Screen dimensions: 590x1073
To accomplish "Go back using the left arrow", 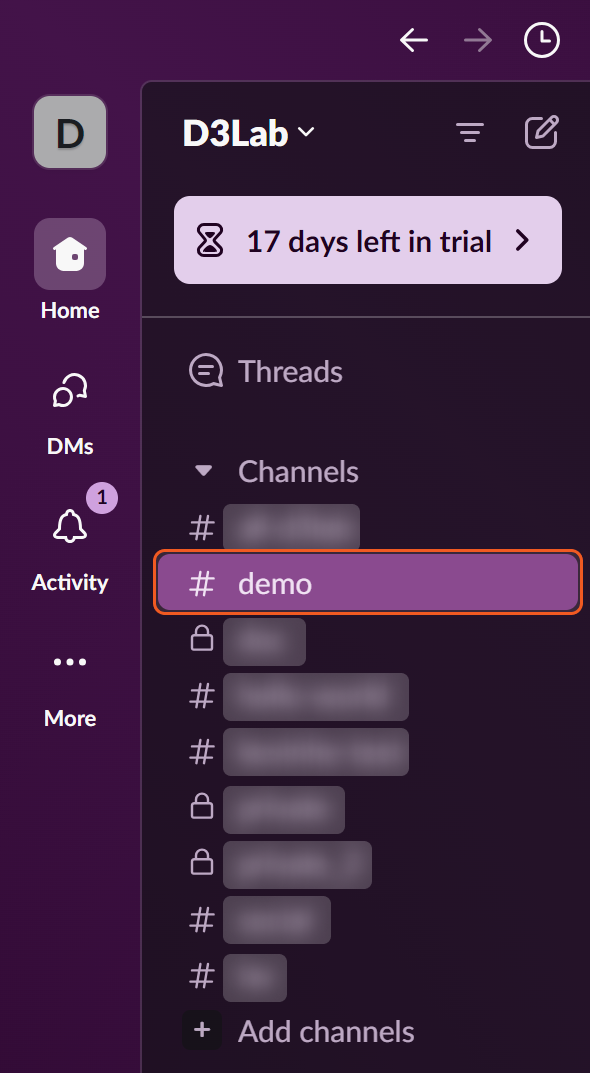I will [414, 40].
